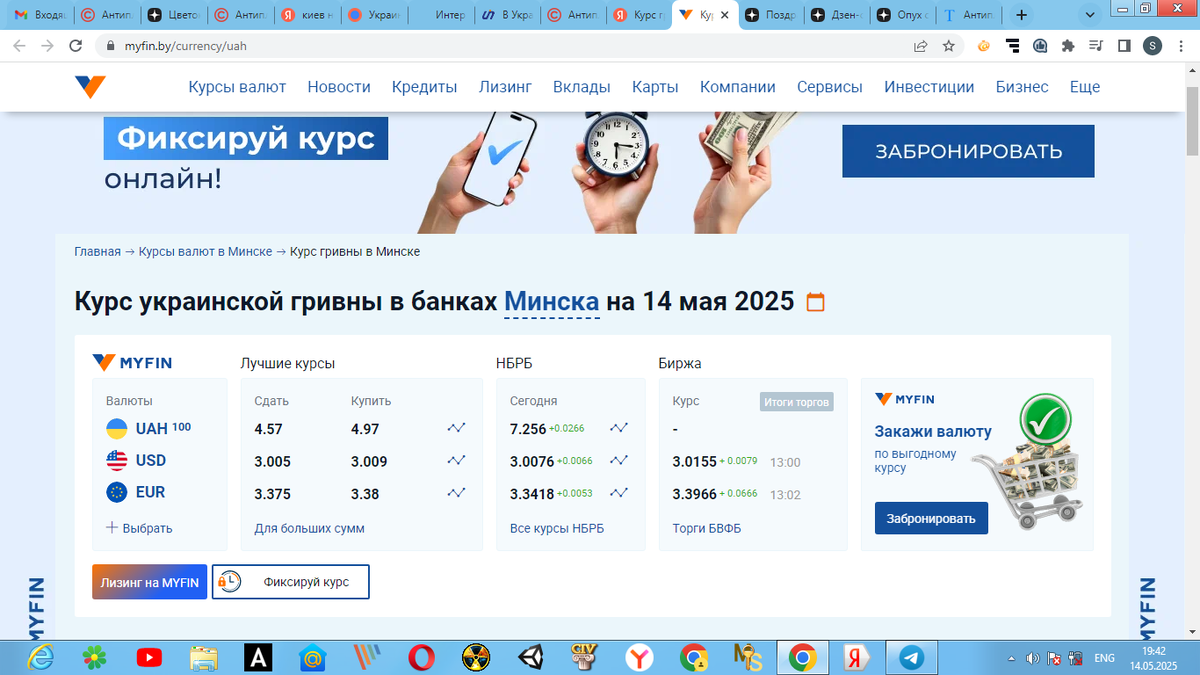Open the Все курсы НБРБ link
This screenshot has width=1200, height=675.
558,527
